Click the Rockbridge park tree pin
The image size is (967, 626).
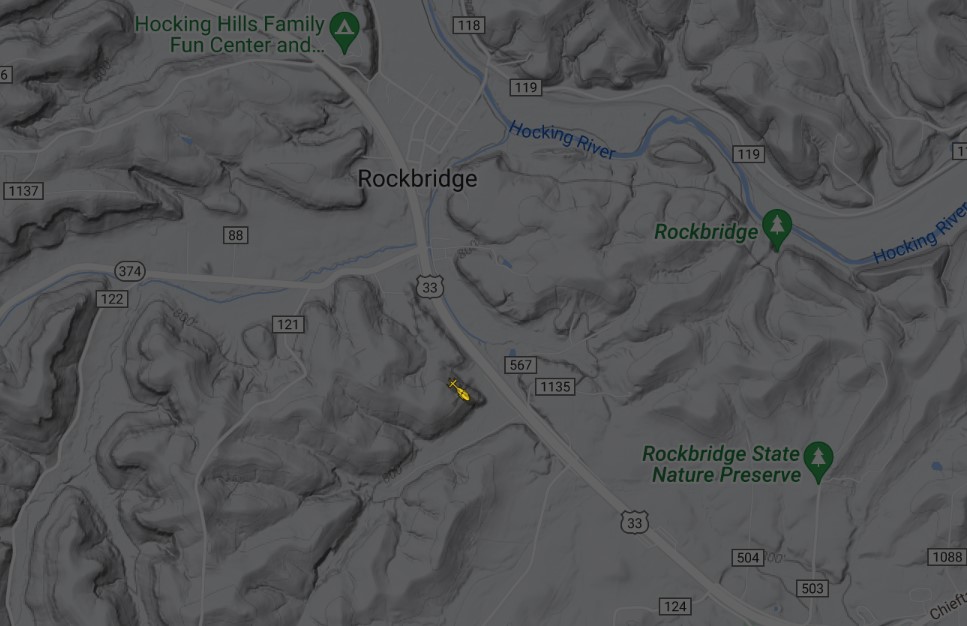(x=777, y=229)
